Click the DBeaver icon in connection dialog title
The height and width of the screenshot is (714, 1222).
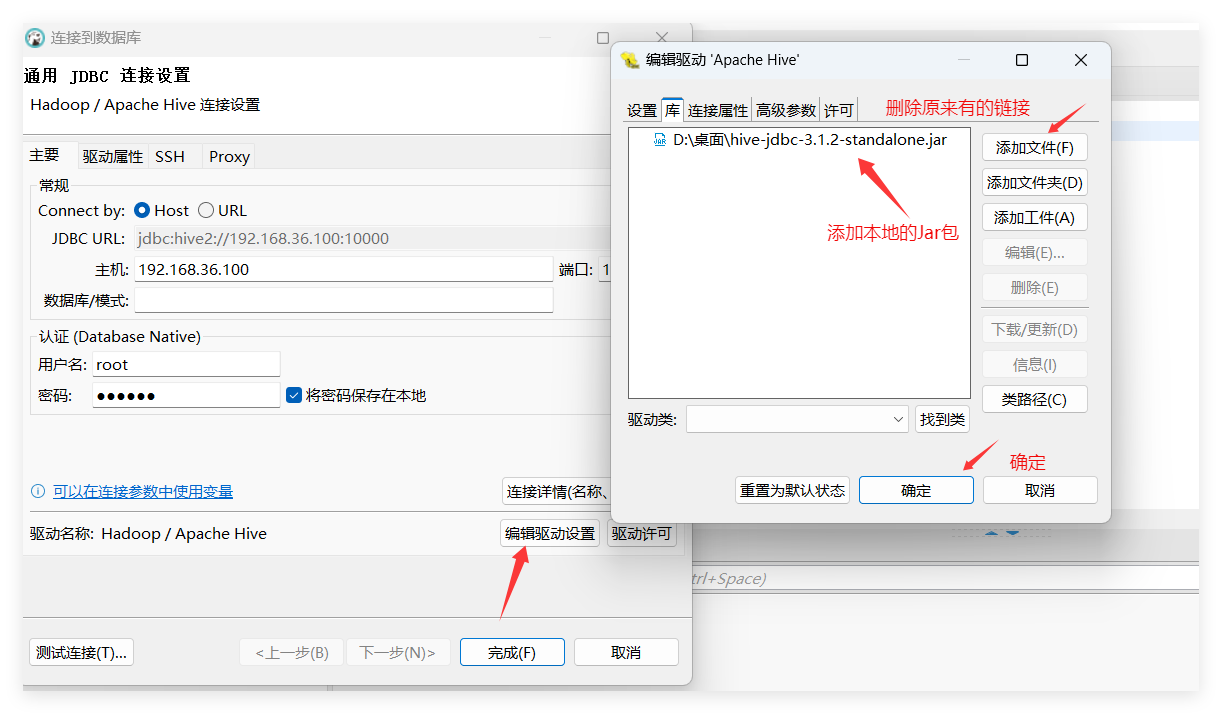point(35,38)
